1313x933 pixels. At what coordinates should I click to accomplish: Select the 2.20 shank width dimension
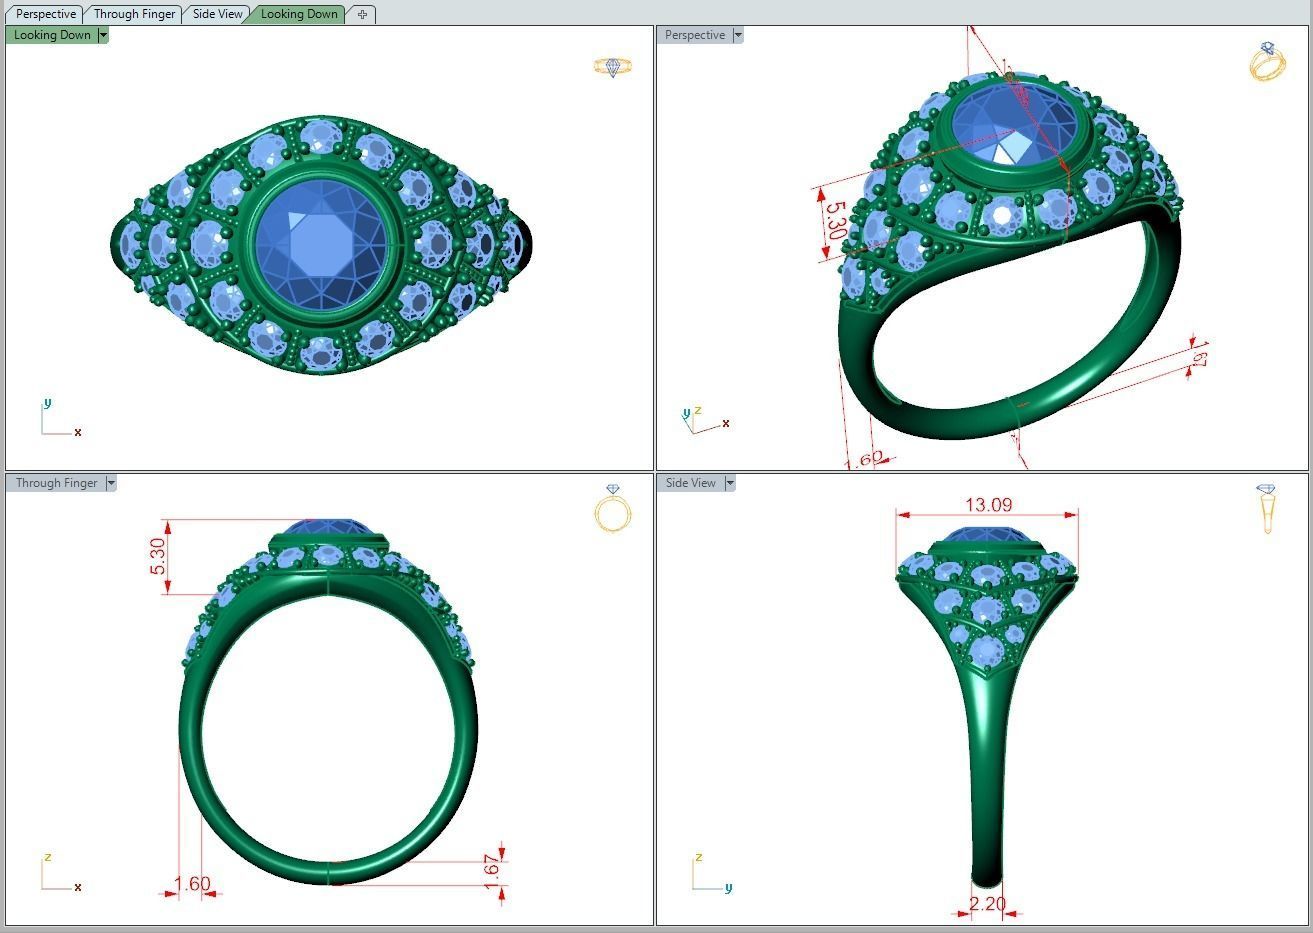(x=987, y=903)
